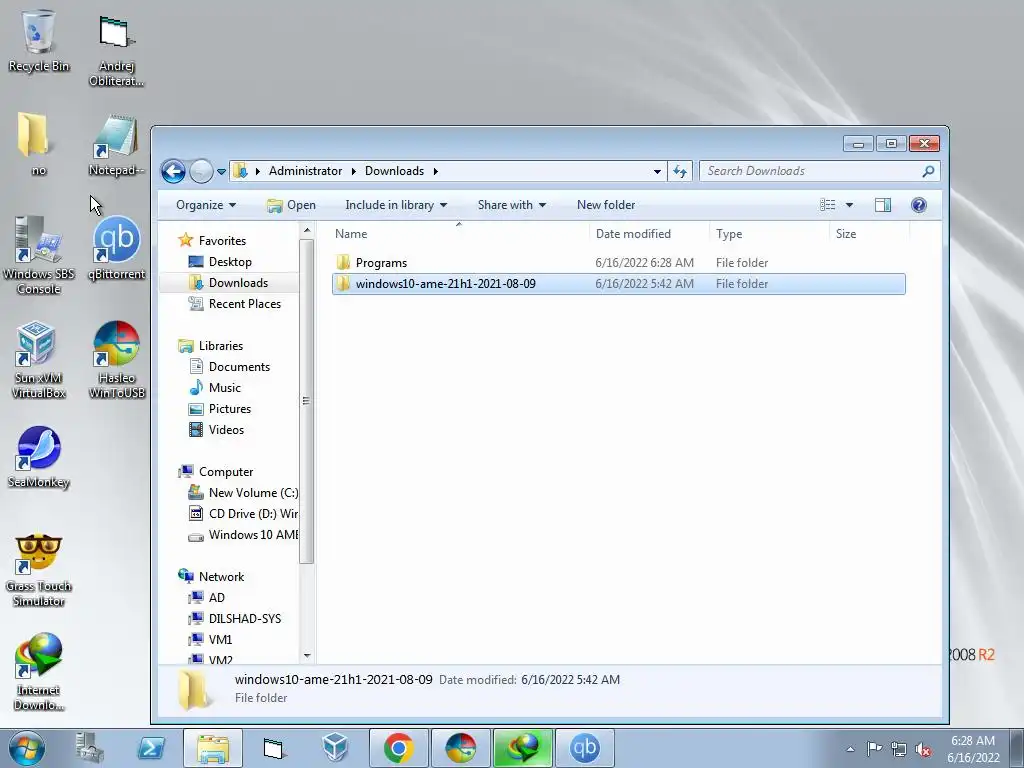Open the Action Center flag icon
The width and height of the screenshot is (1024, 768).
pyautogui.click(x=874, y=749)
